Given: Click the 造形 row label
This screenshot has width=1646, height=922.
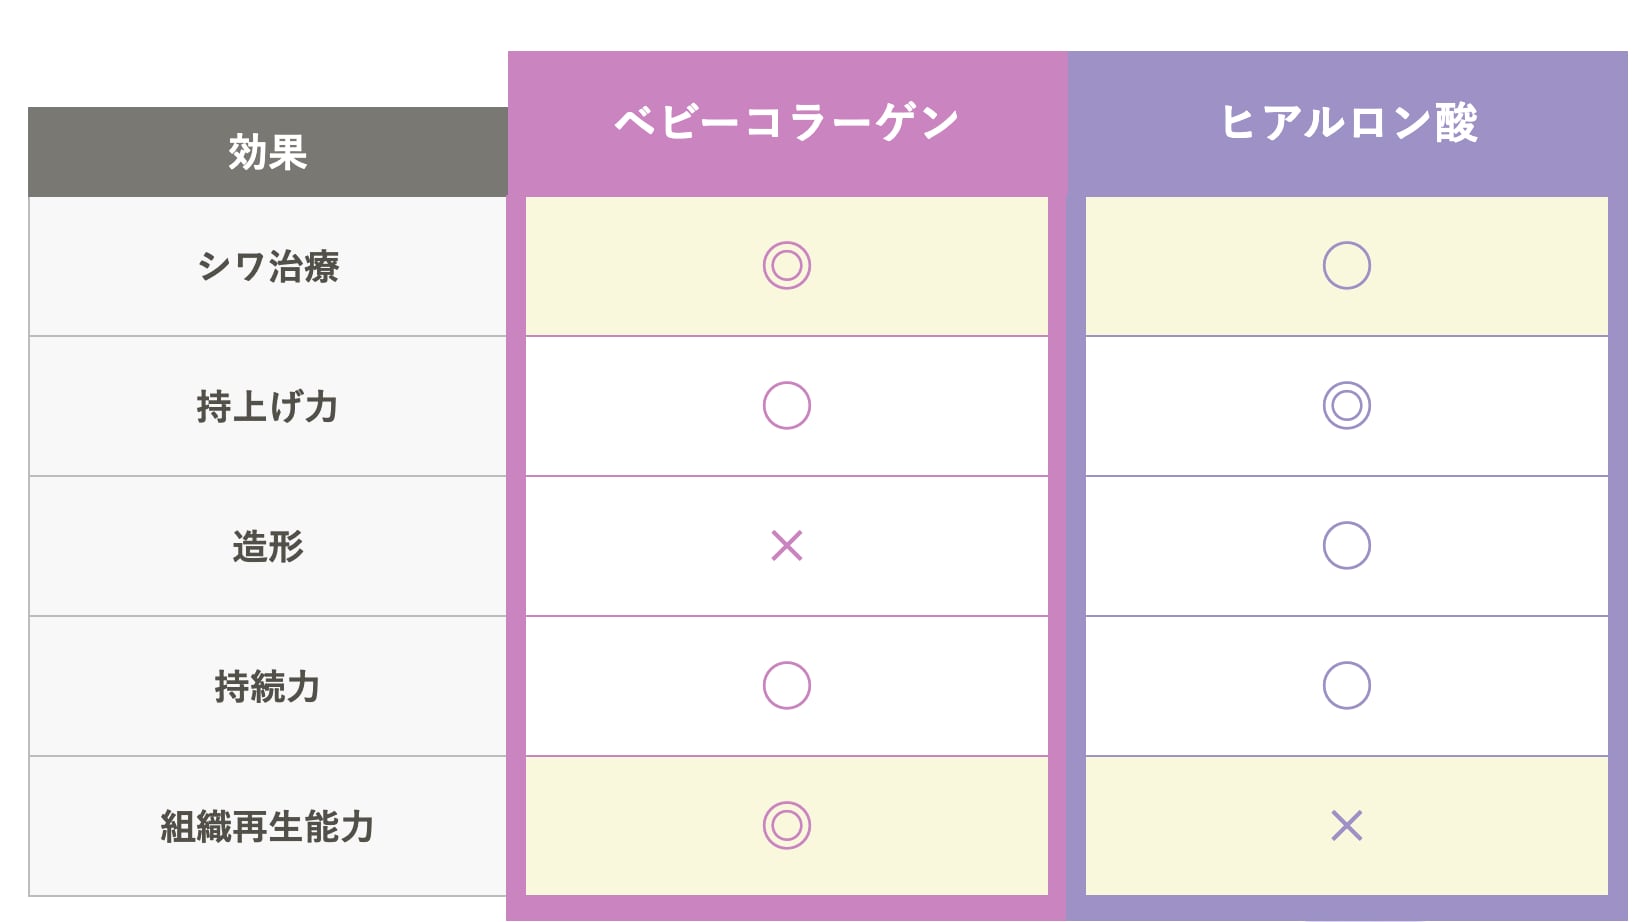Looking at the screenshot, I should (268, 547).
